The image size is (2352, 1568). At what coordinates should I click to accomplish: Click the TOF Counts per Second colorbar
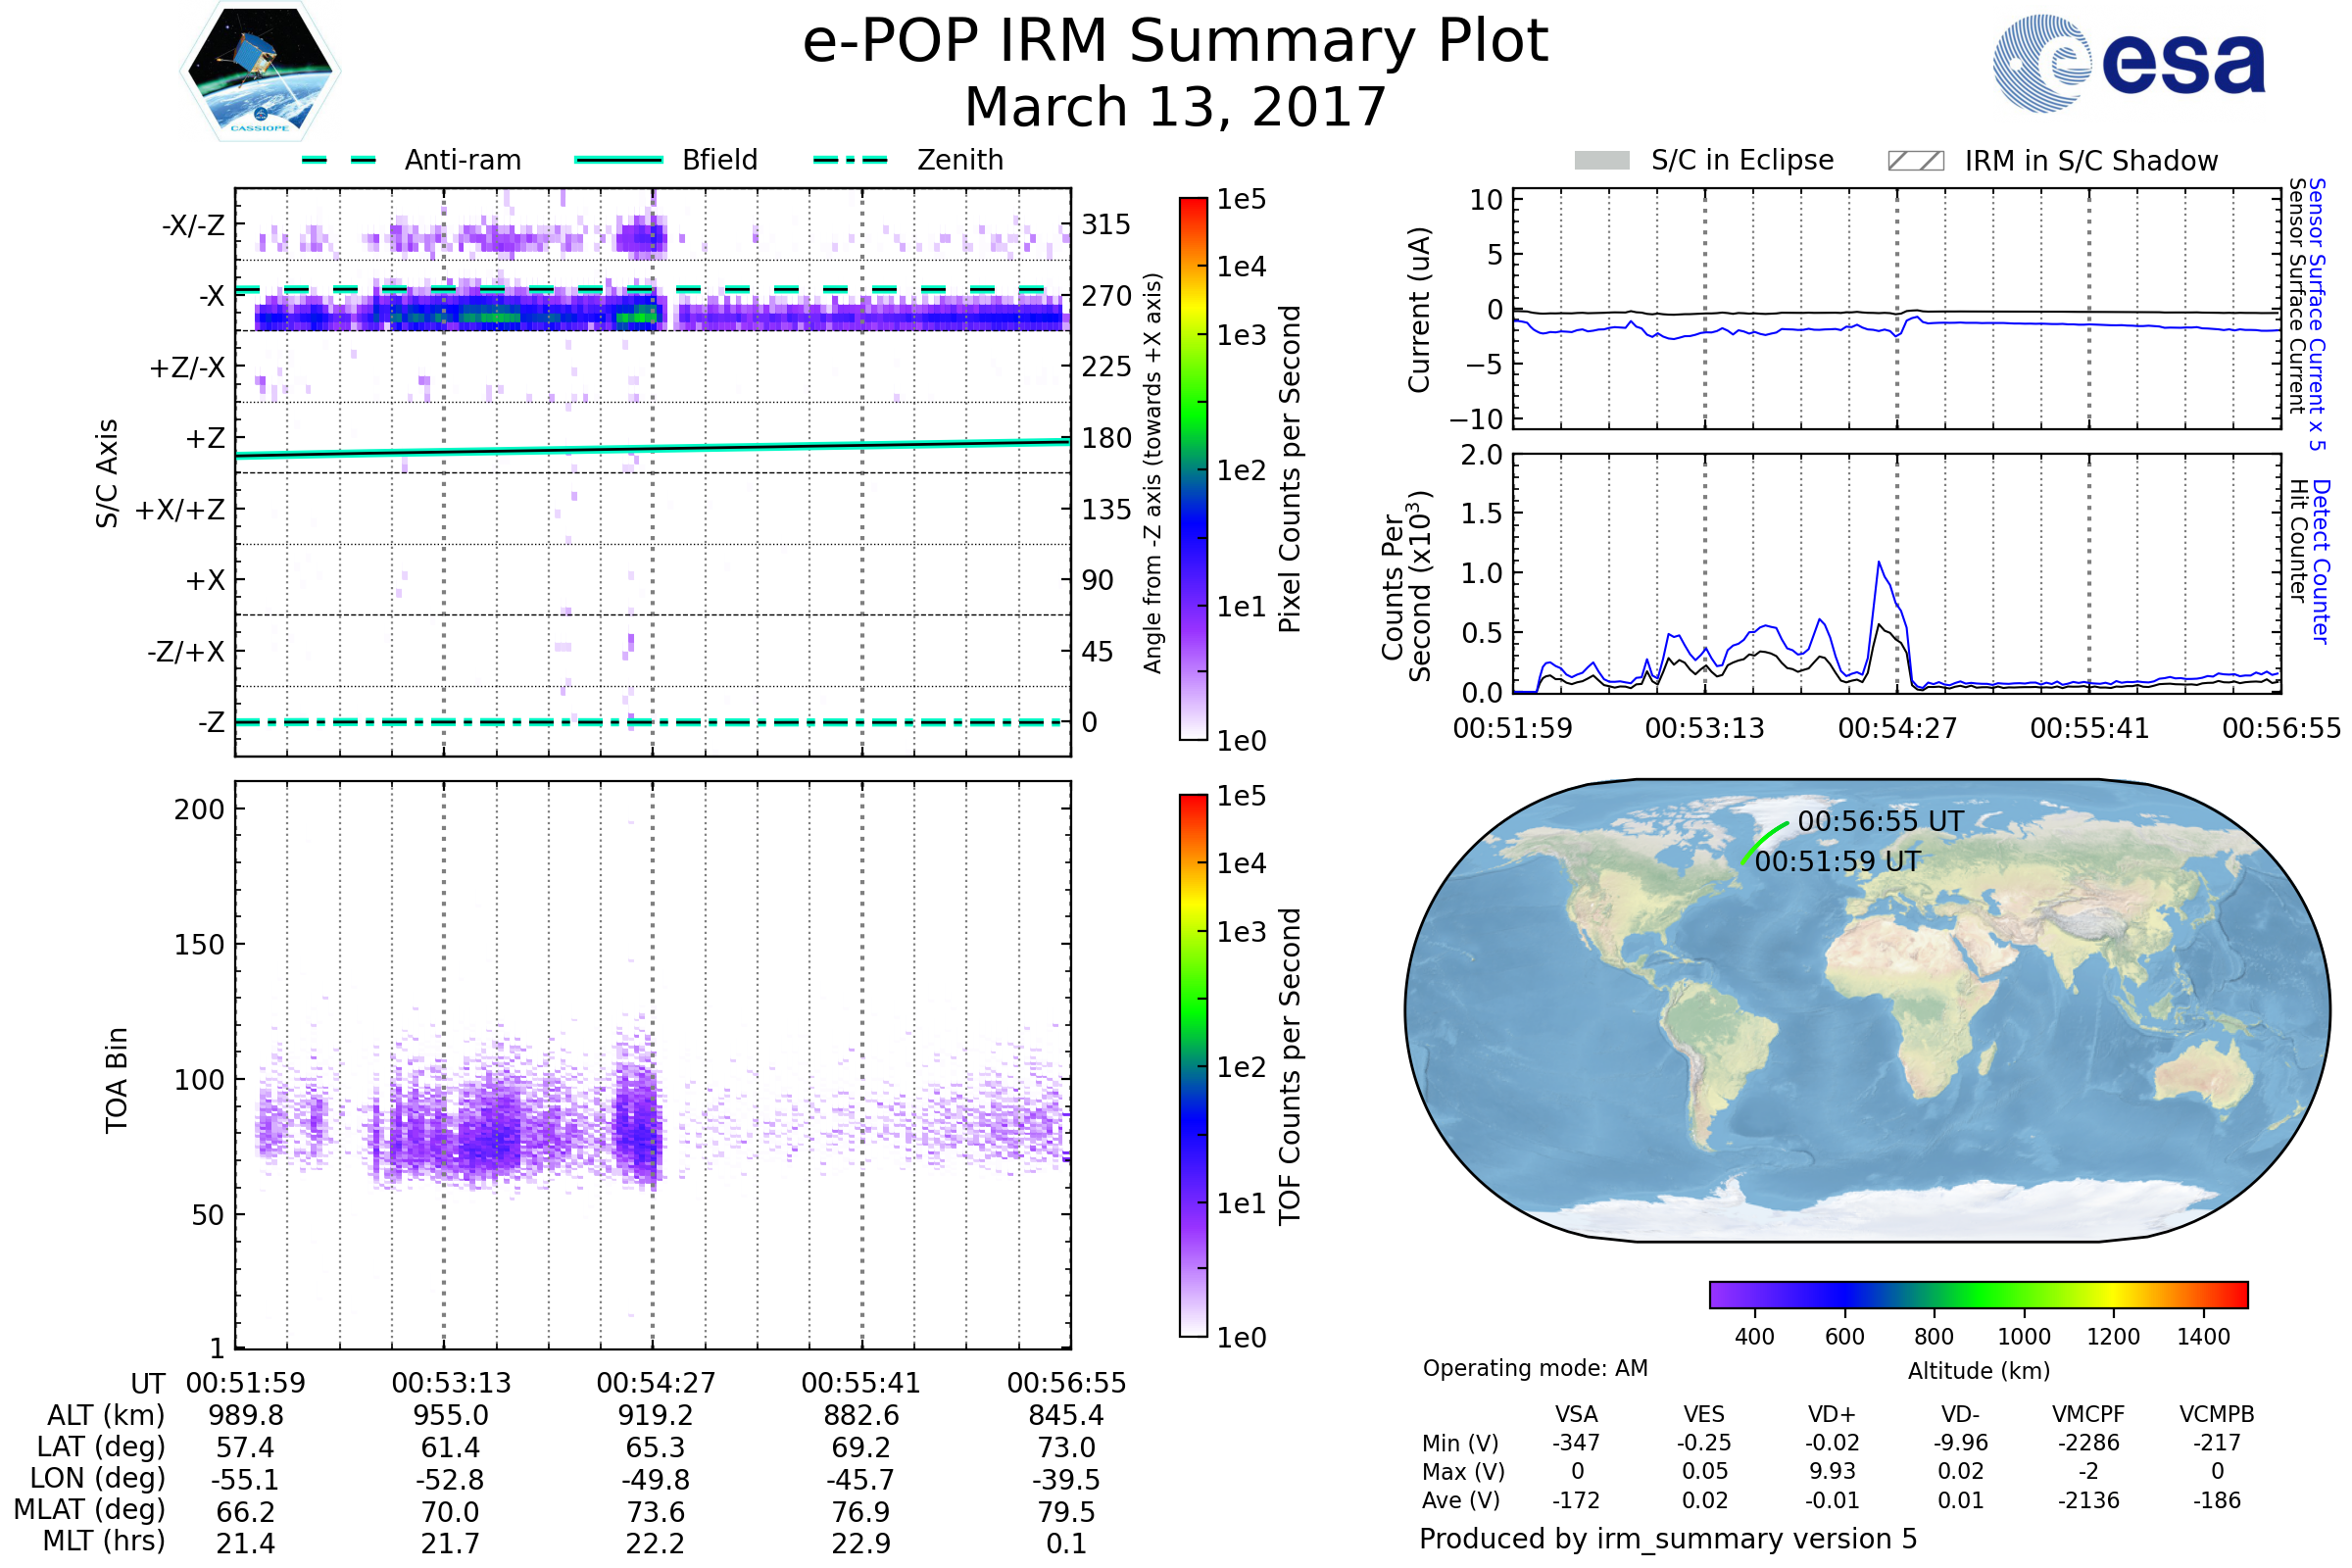pos(1193,1065)
